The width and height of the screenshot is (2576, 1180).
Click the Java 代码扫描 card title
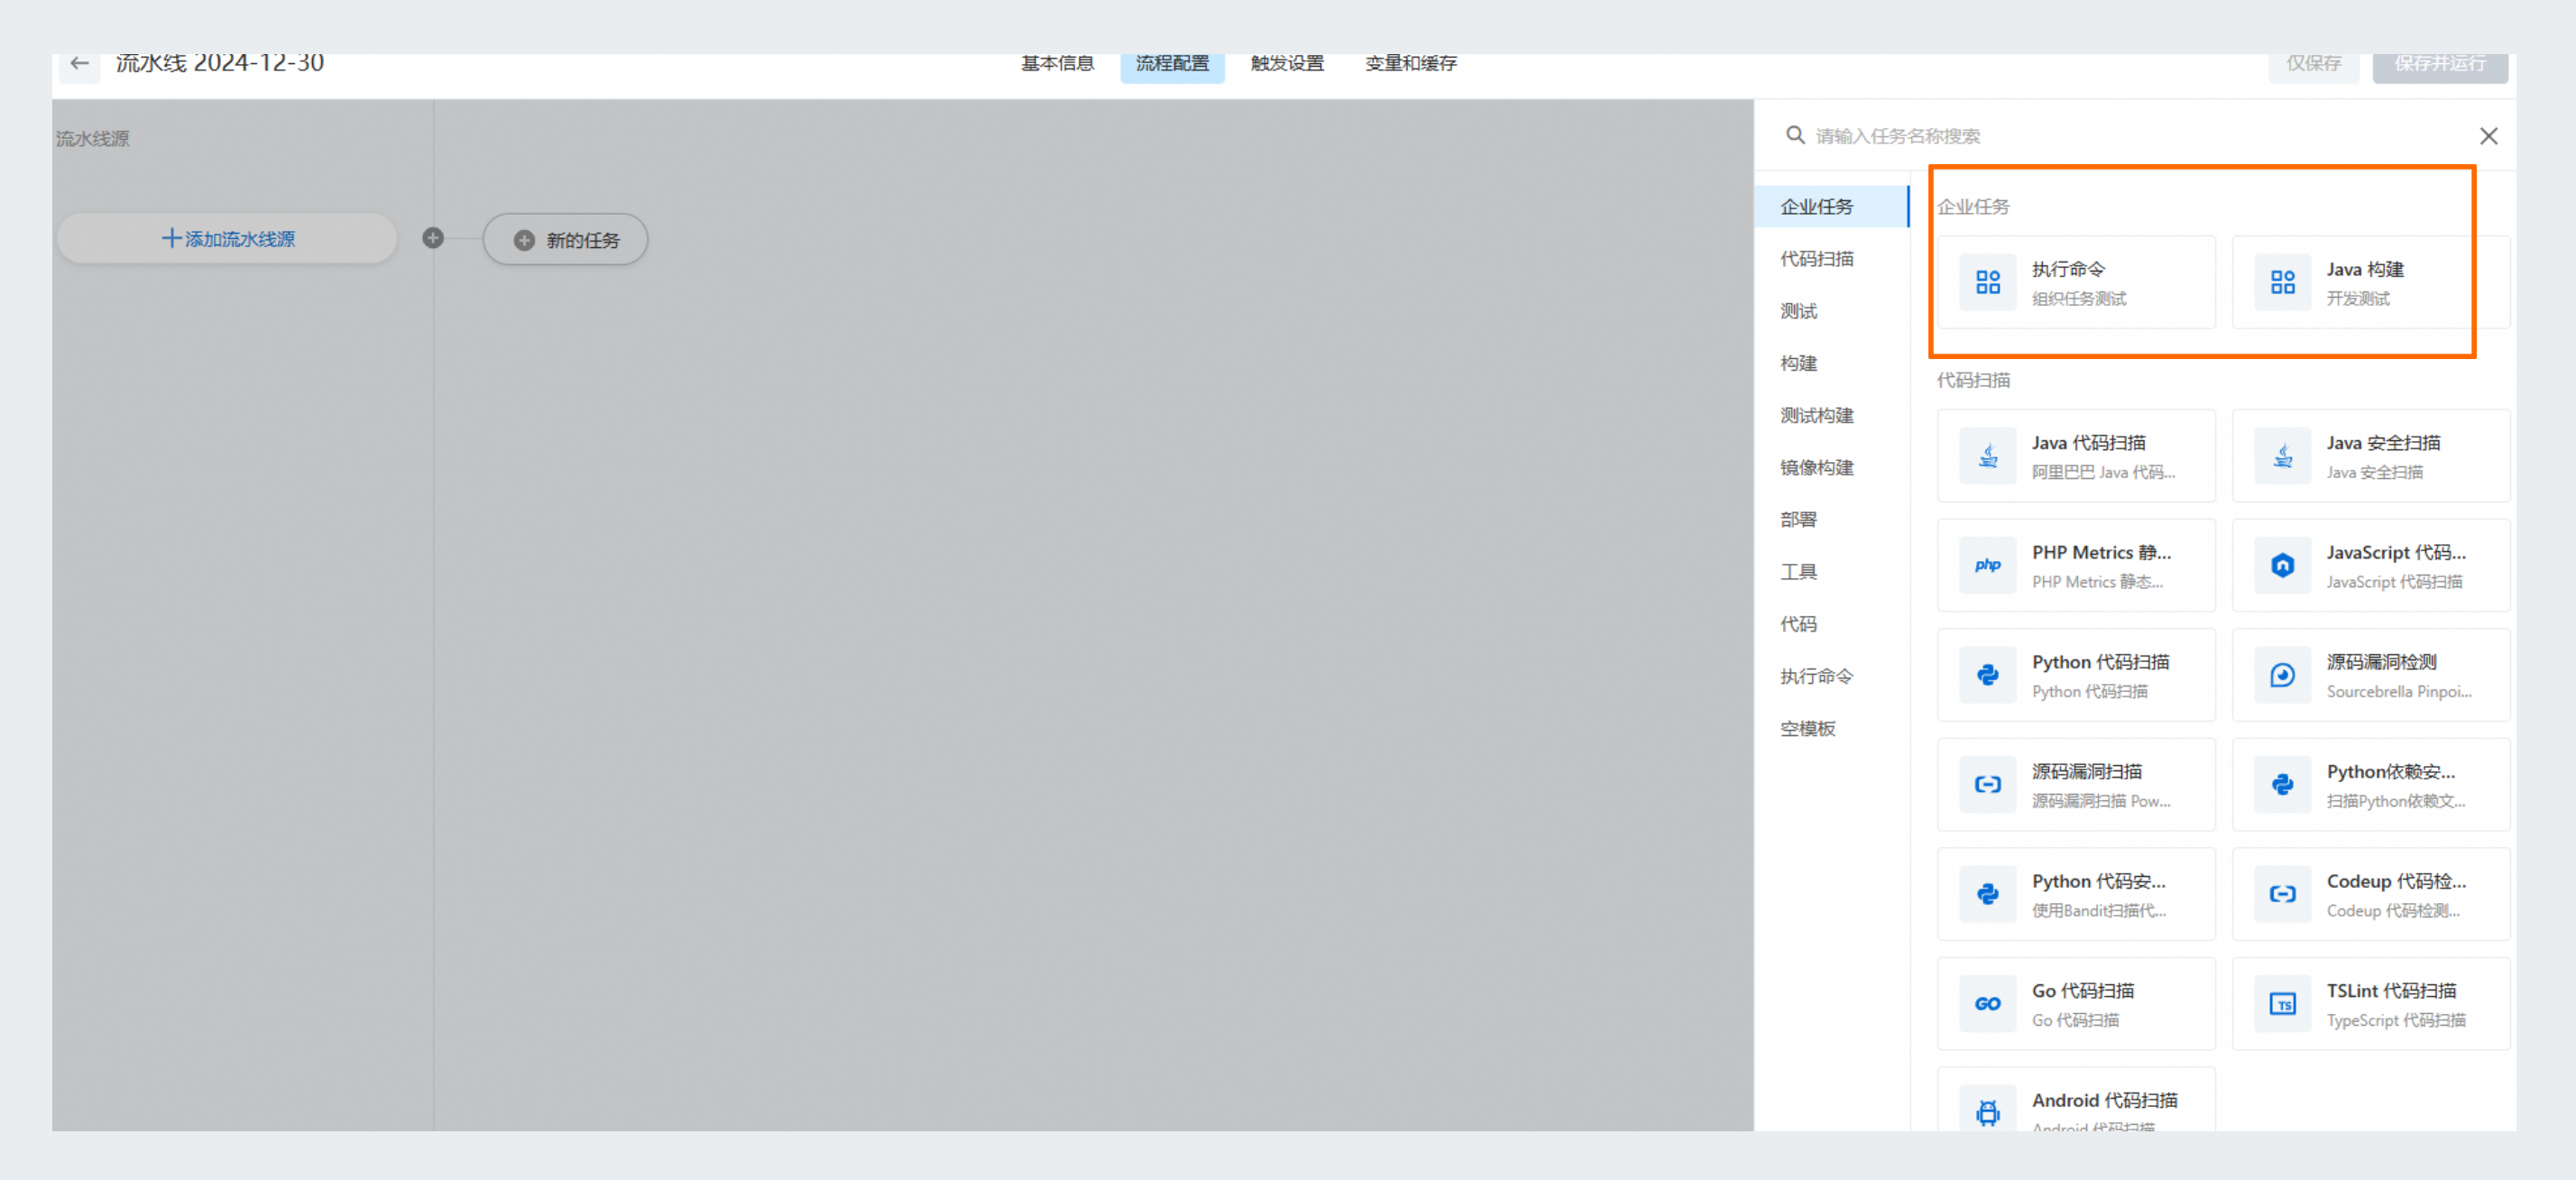coord(2088,442)
